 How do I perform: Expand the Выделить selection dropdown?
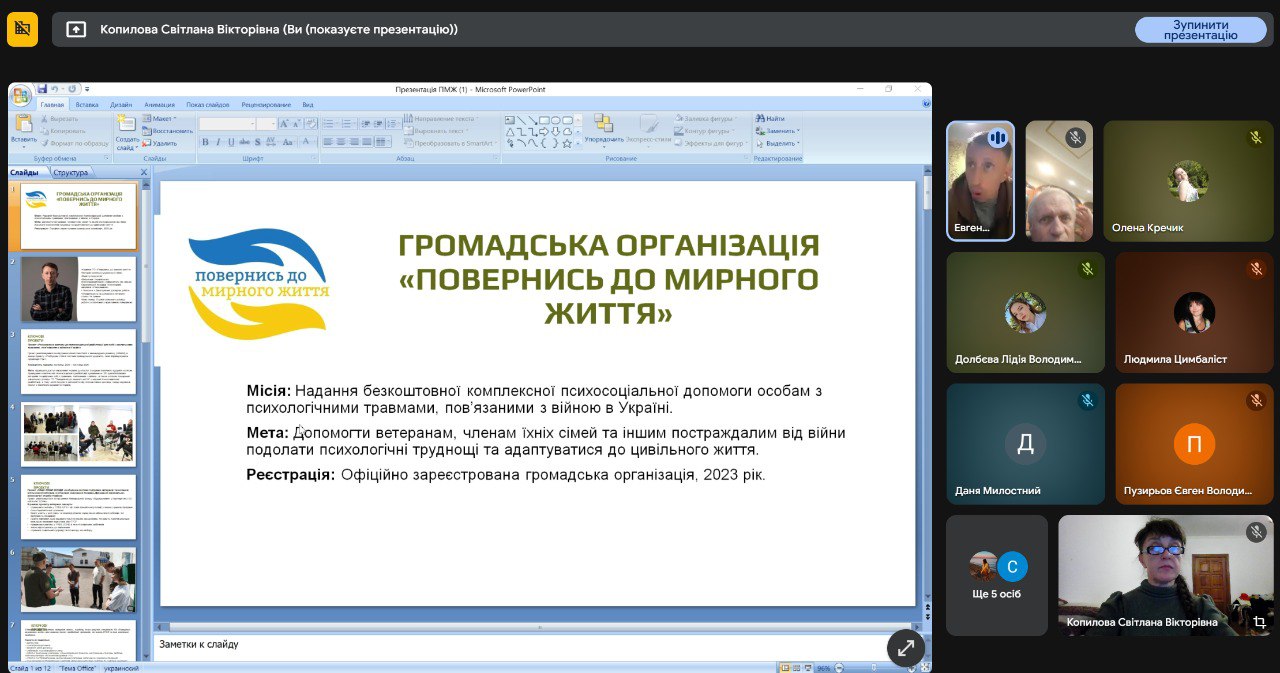[x=778, y=143]
